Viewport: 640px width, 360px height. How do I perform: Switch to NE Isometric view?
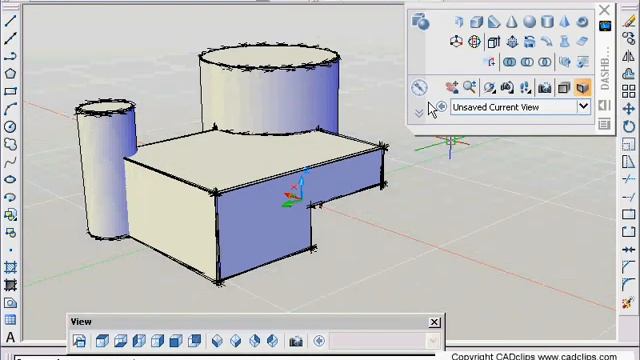point(254,341)
